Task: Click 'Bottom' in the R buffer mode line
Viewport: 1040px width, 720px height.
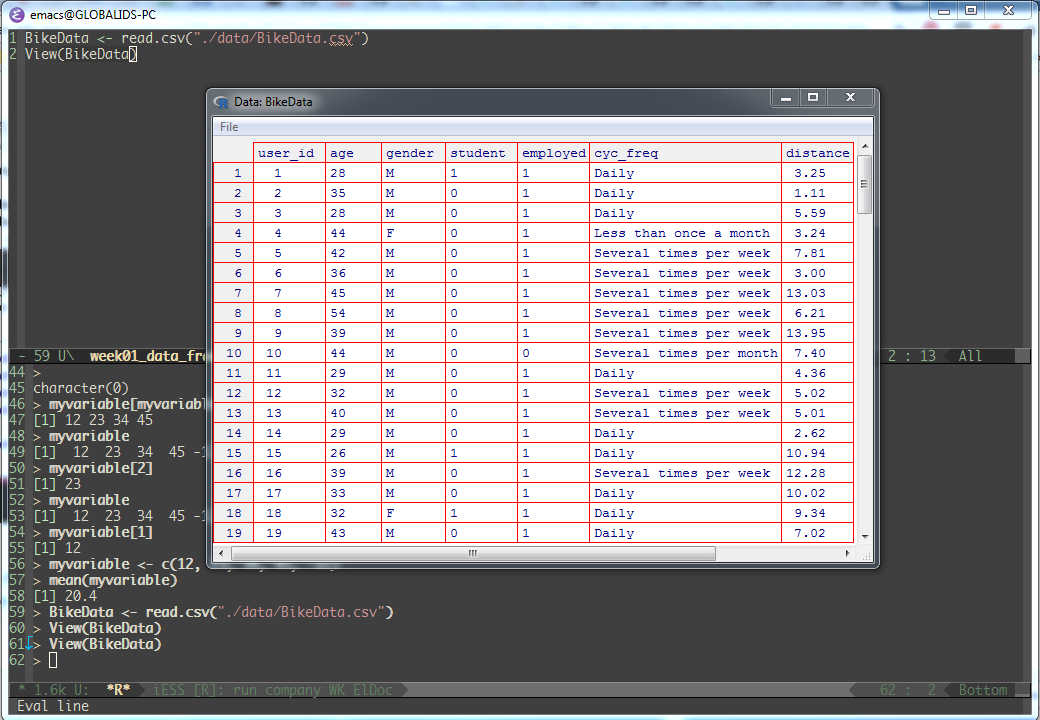Action: pos(983,690)
